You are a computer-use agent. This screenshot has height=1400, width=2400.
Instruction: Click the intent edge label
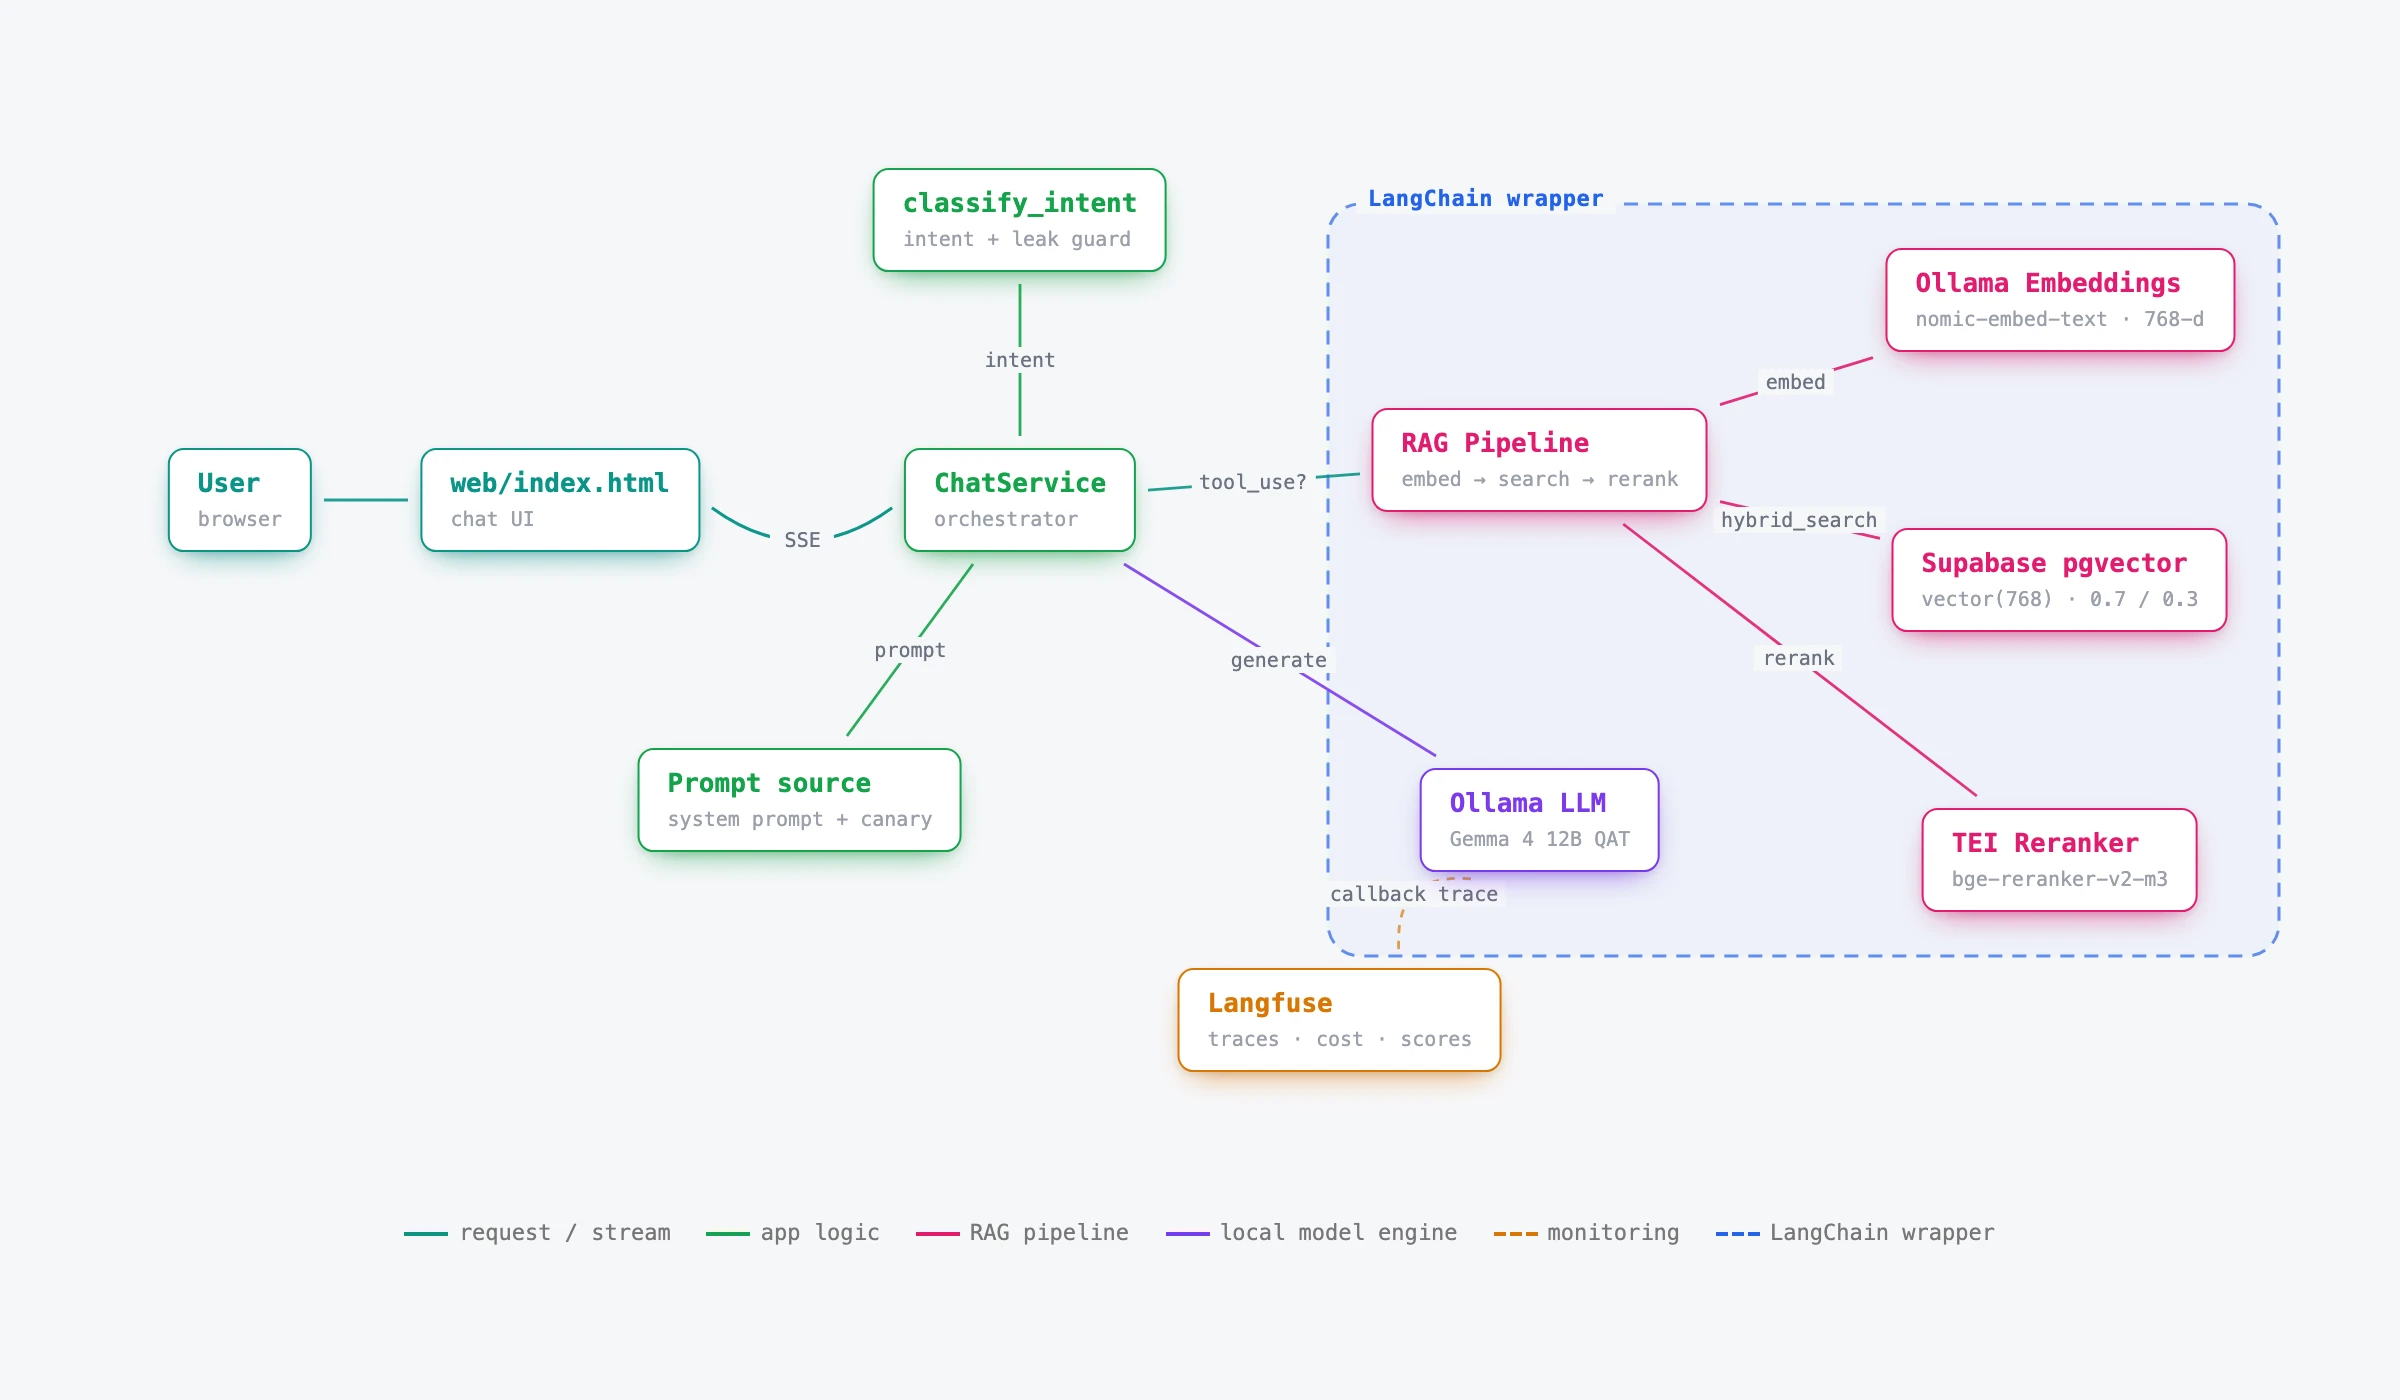pos(1019,360)
